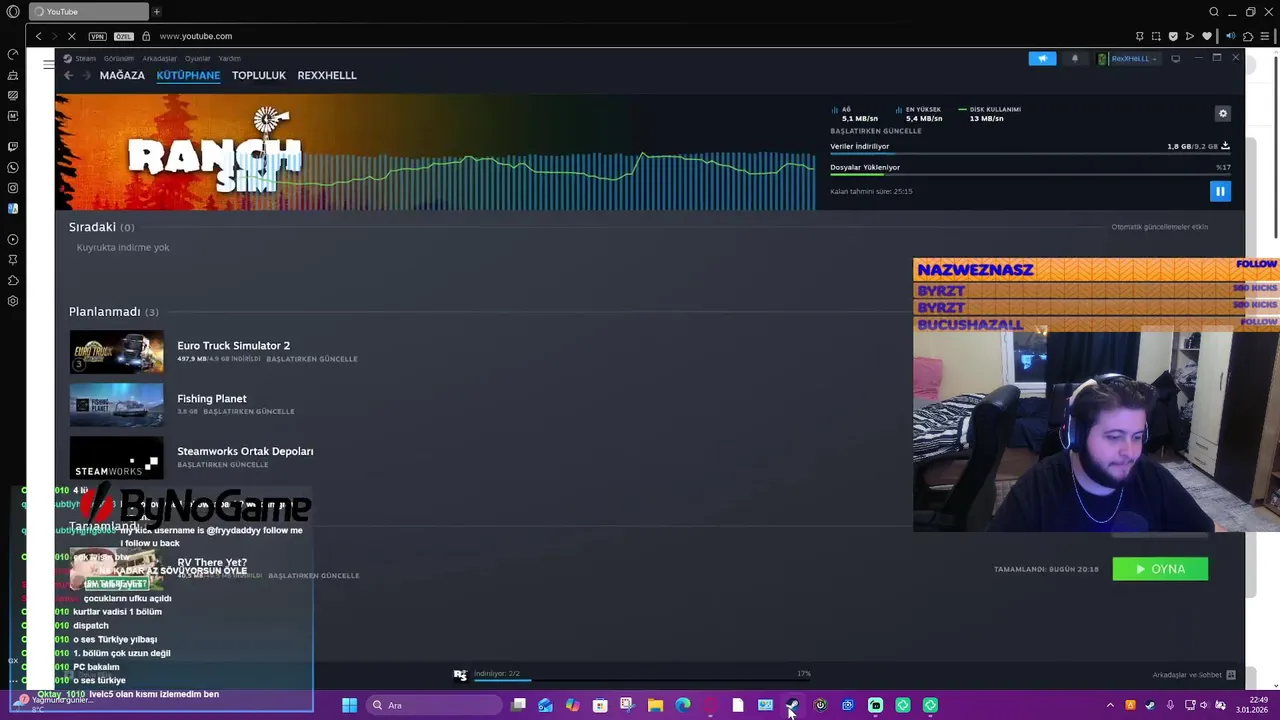Open the Görünüm menu
This screenshot has width=1280, height=720.
pos(119,59)
